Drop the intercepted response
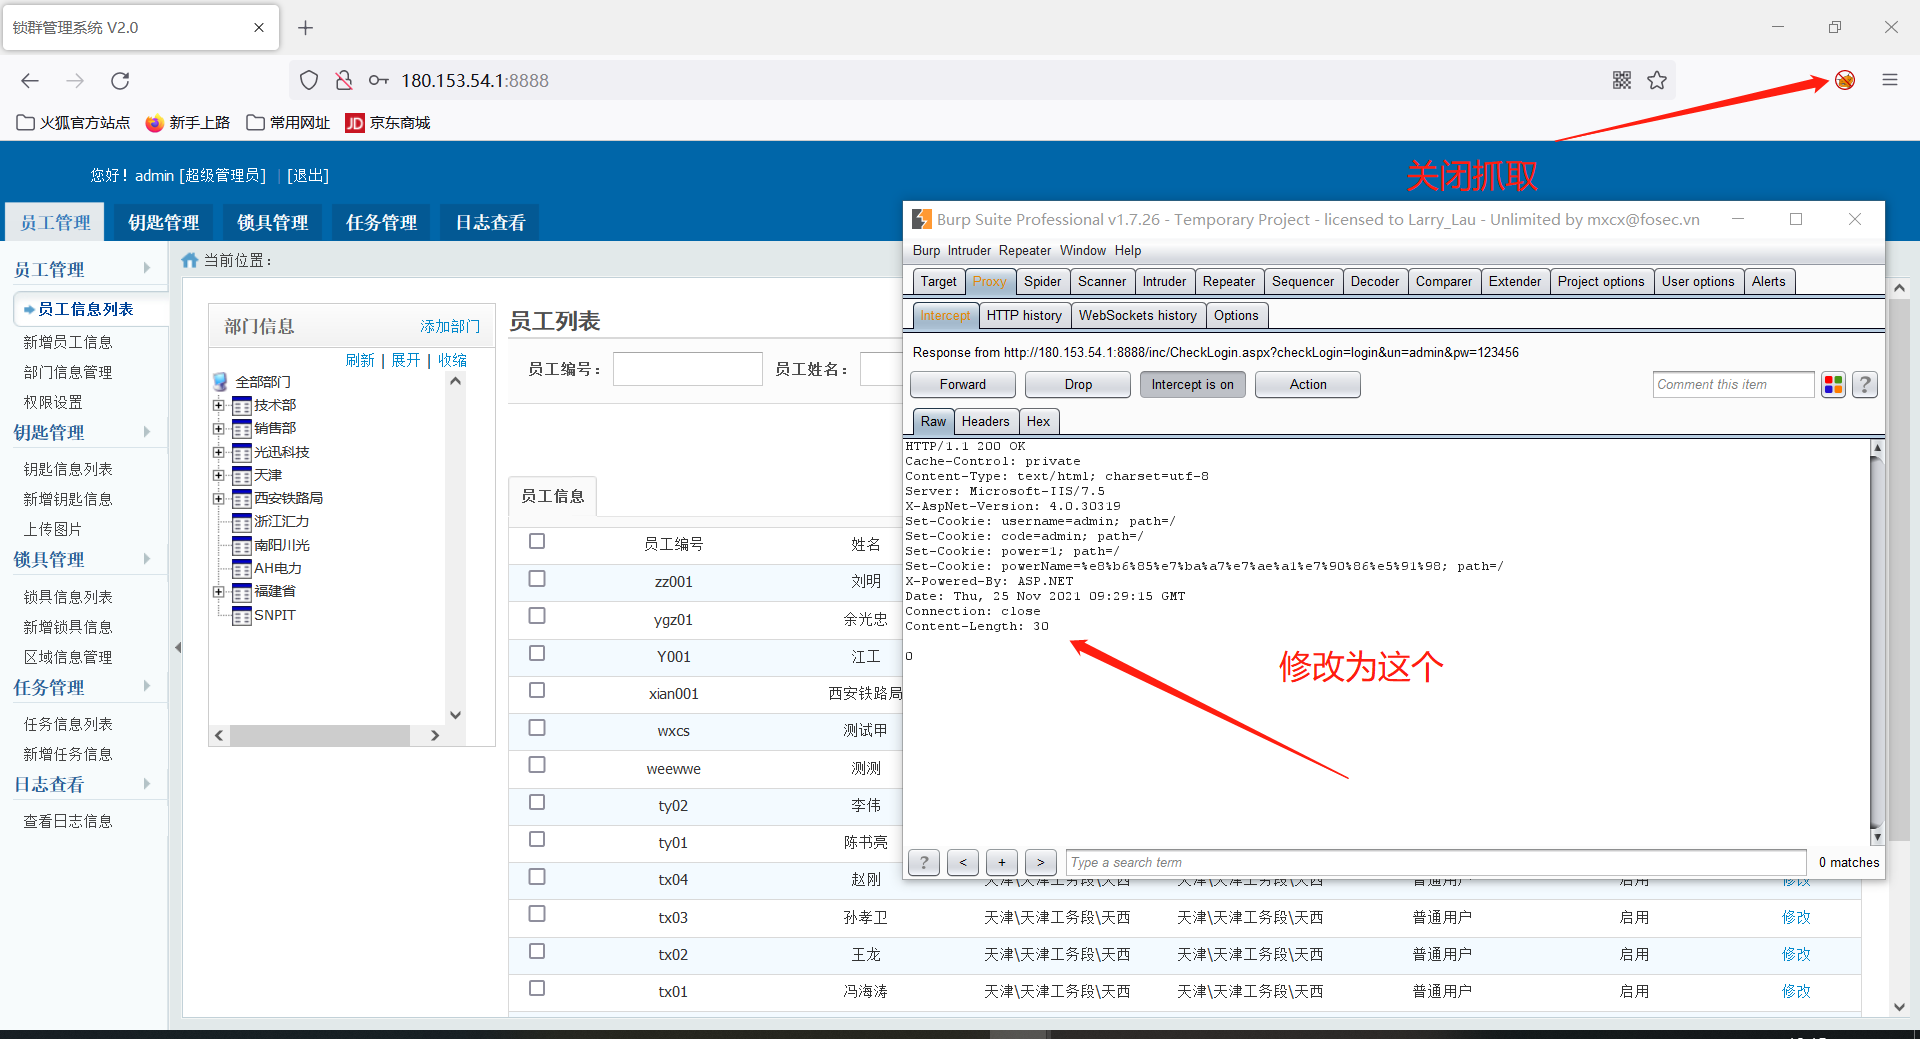This screenshot has height=1039, width=1920. tap(1078, 385)
